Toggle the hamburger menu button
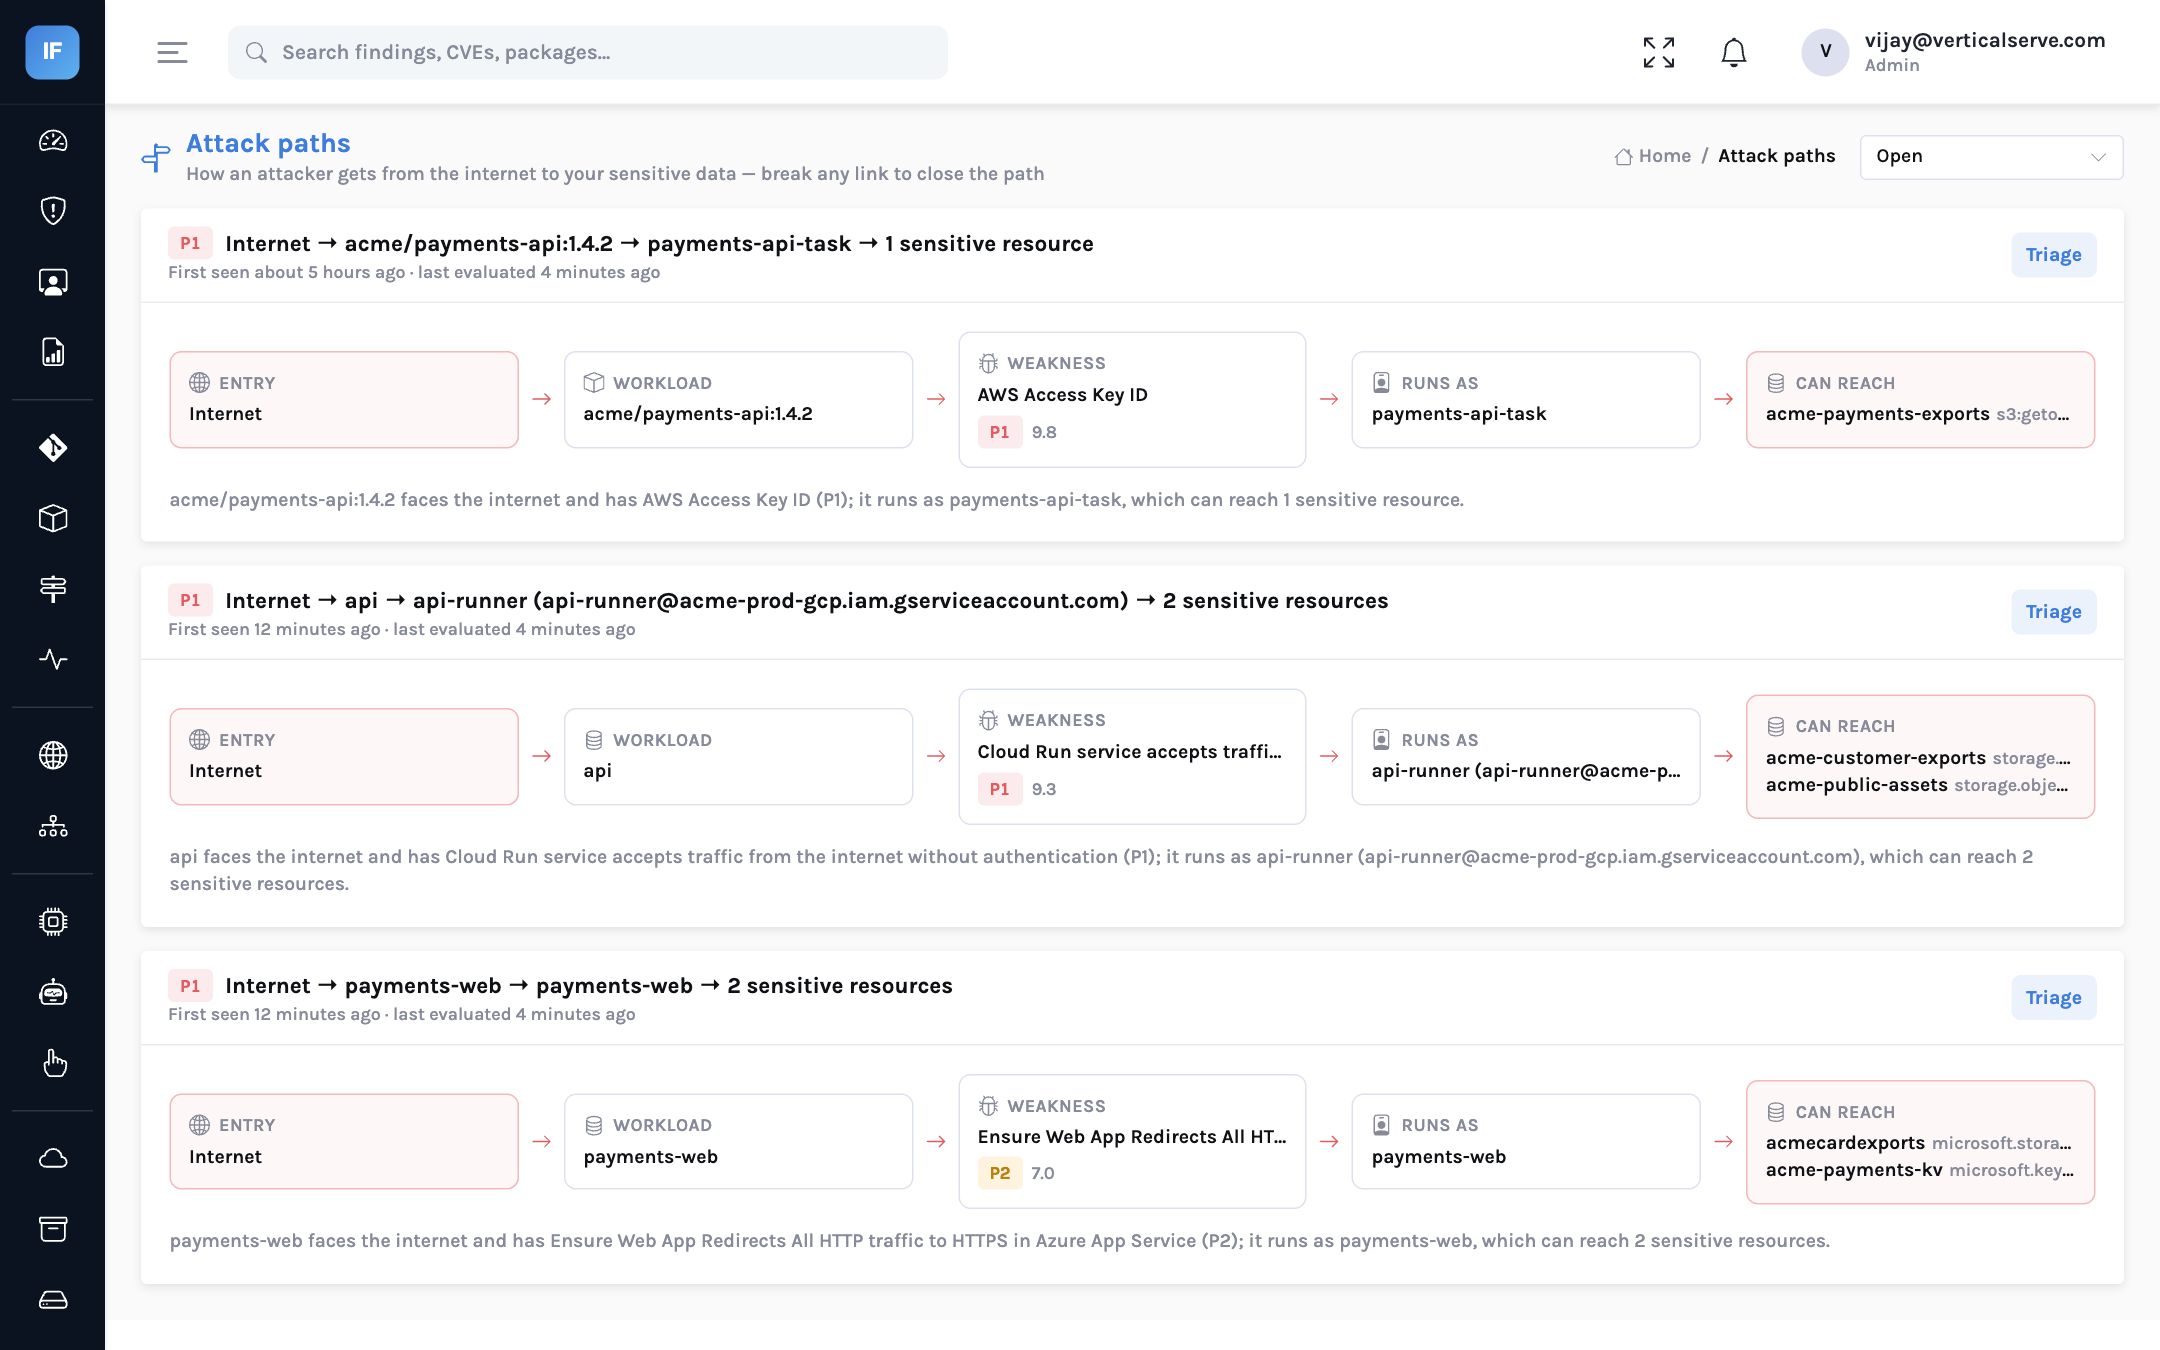Image resolution: width=2160 pixels, height=1350 pixels. (x=172, y=52)
